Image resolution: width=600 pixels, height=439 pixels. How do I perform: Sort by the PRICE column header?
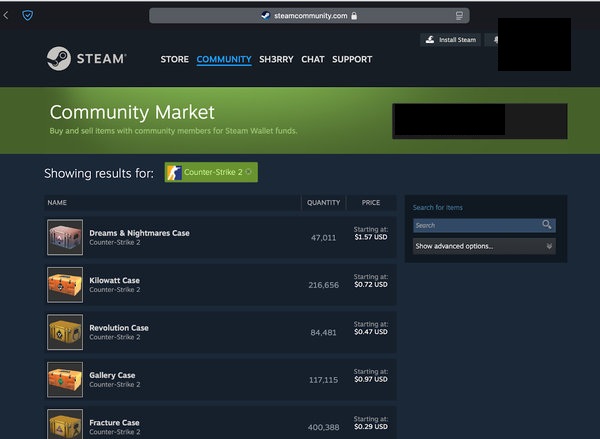click(x=371, y=202)
